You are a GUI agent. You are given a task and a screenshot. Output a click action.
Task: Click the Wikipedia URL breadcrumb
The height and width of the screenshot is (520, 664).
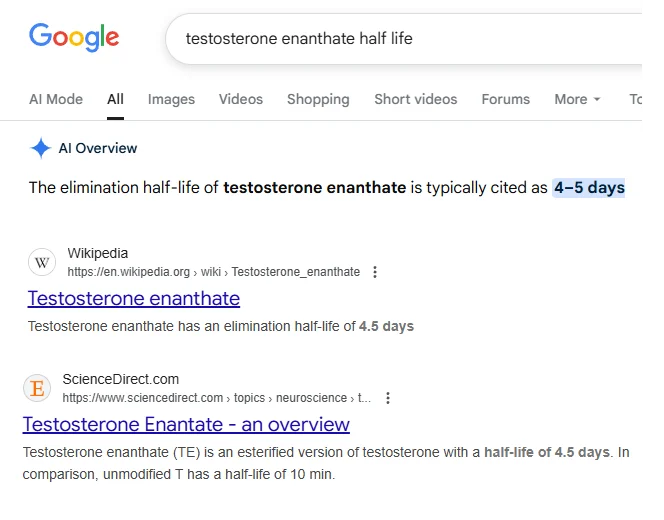pyautogui.click(x=214, y=272)
